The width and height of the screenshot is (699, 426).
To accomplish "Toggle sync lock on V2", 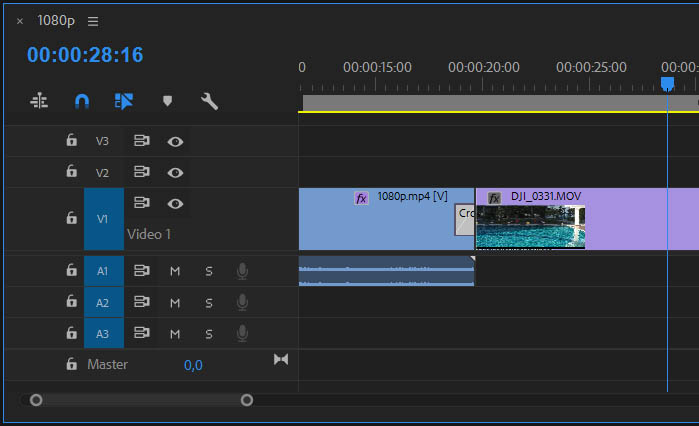I will click(x=142, y=172).
